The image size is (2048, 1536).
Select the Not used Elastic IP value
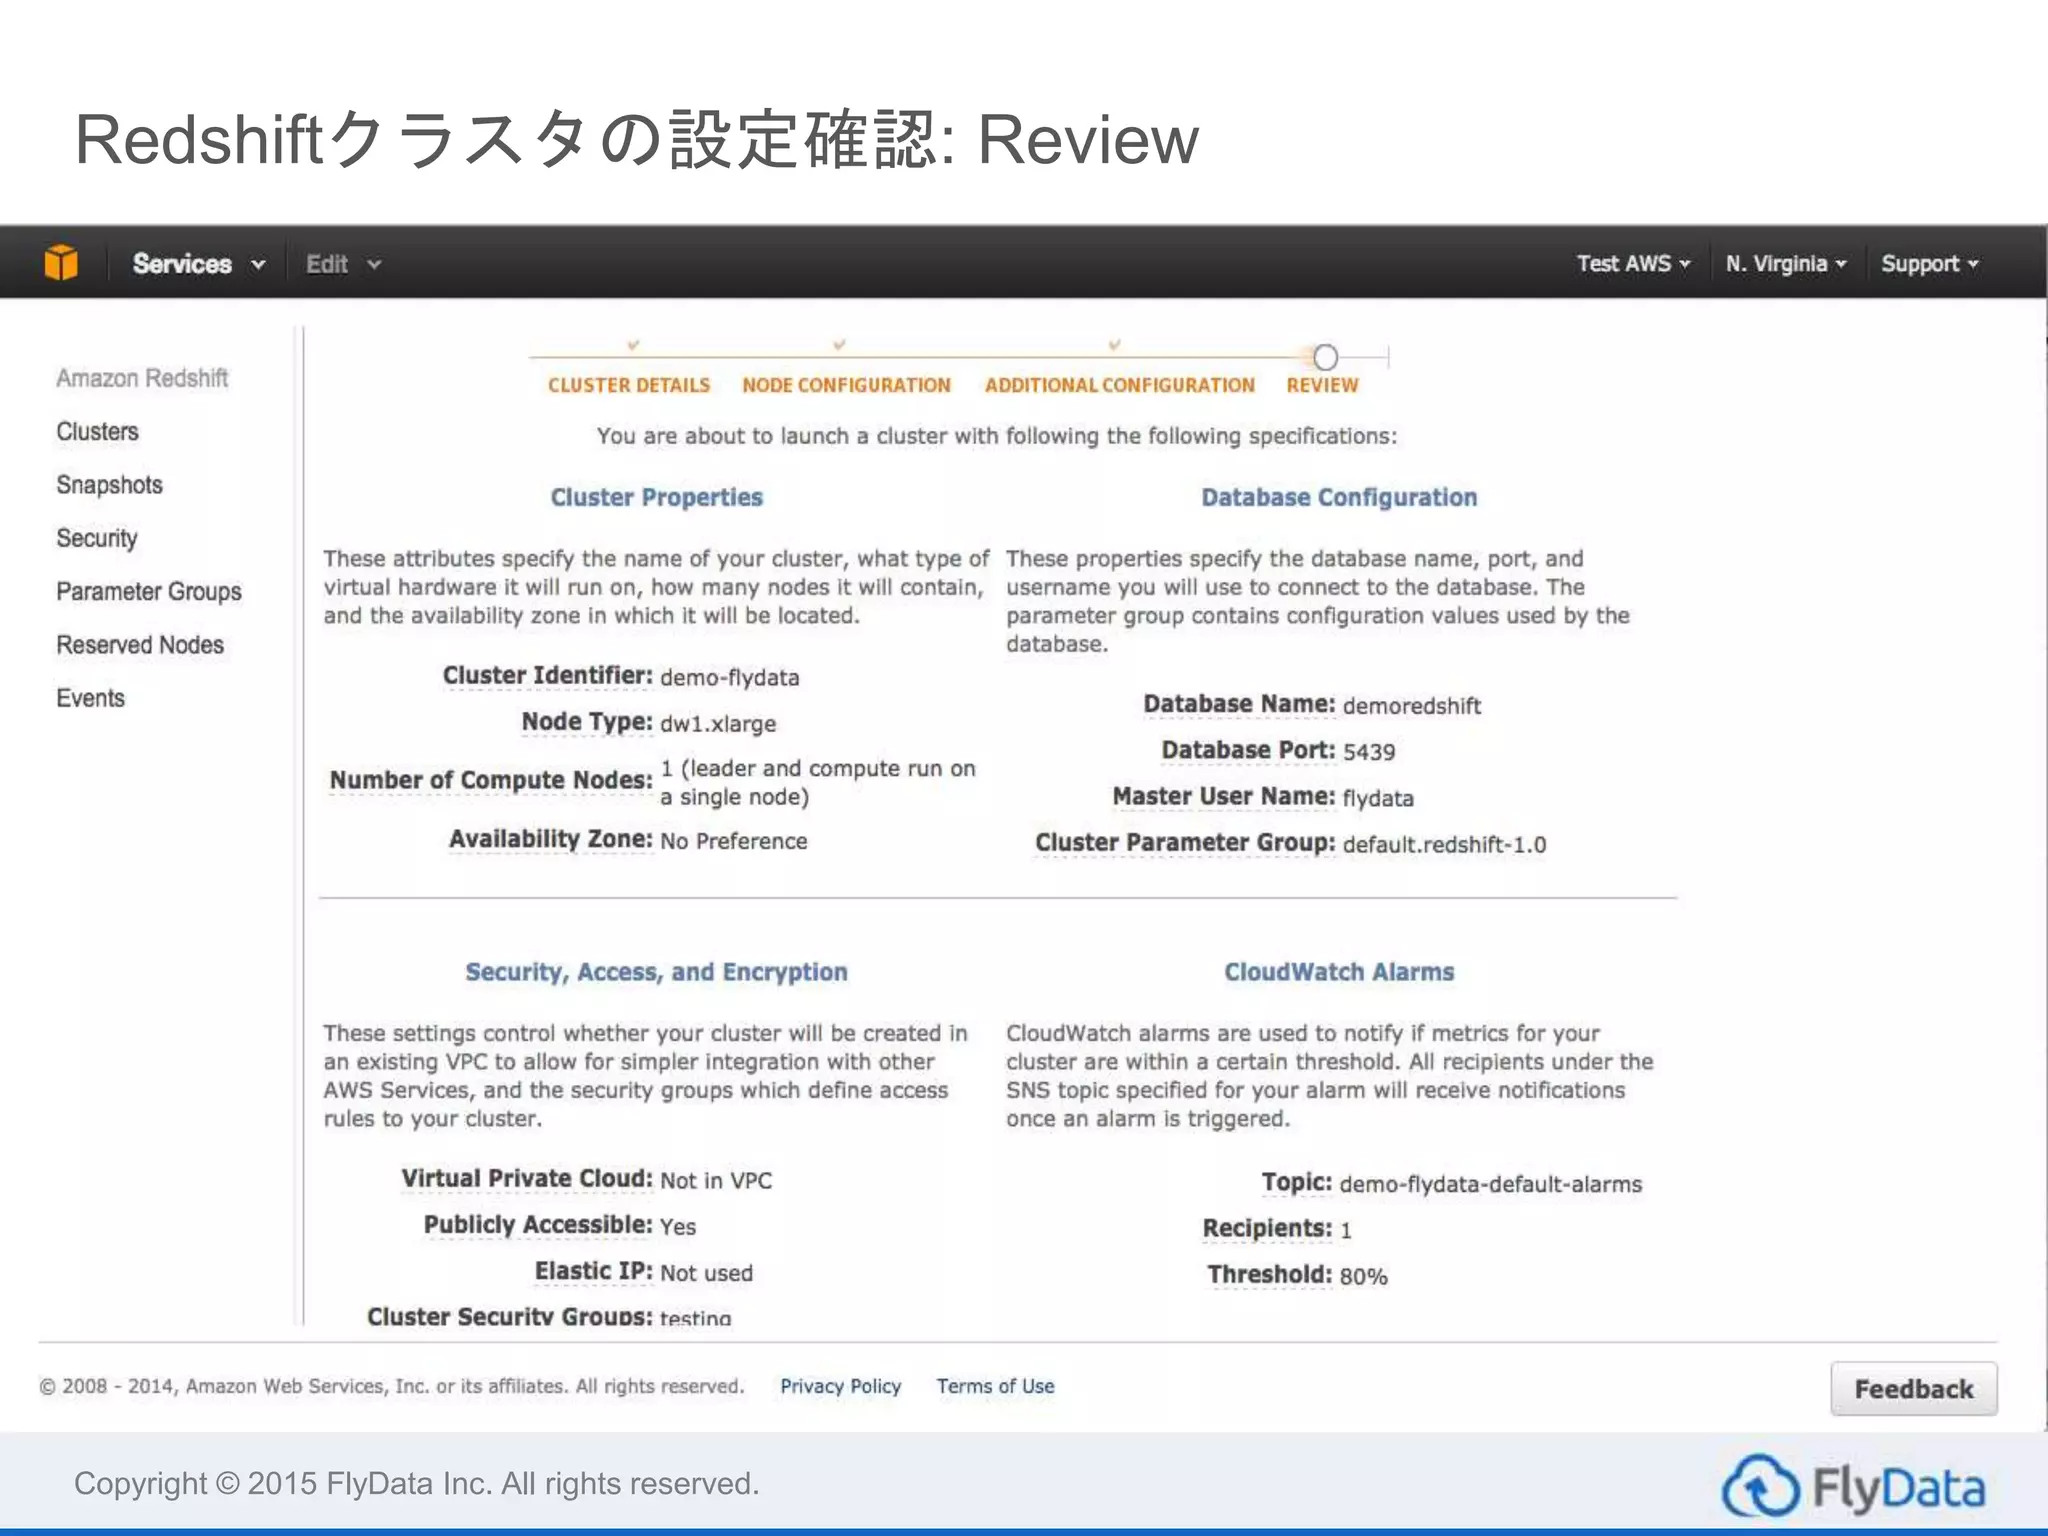tap(706, 1273)
